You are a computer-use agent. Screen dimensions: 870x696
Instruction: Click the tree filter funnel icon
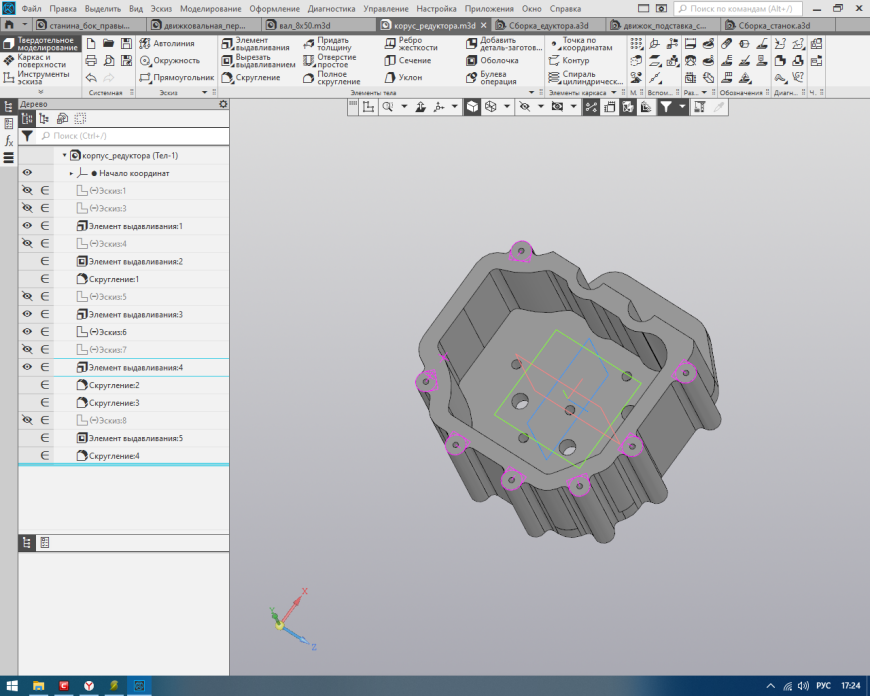click(x=27, y=135)
